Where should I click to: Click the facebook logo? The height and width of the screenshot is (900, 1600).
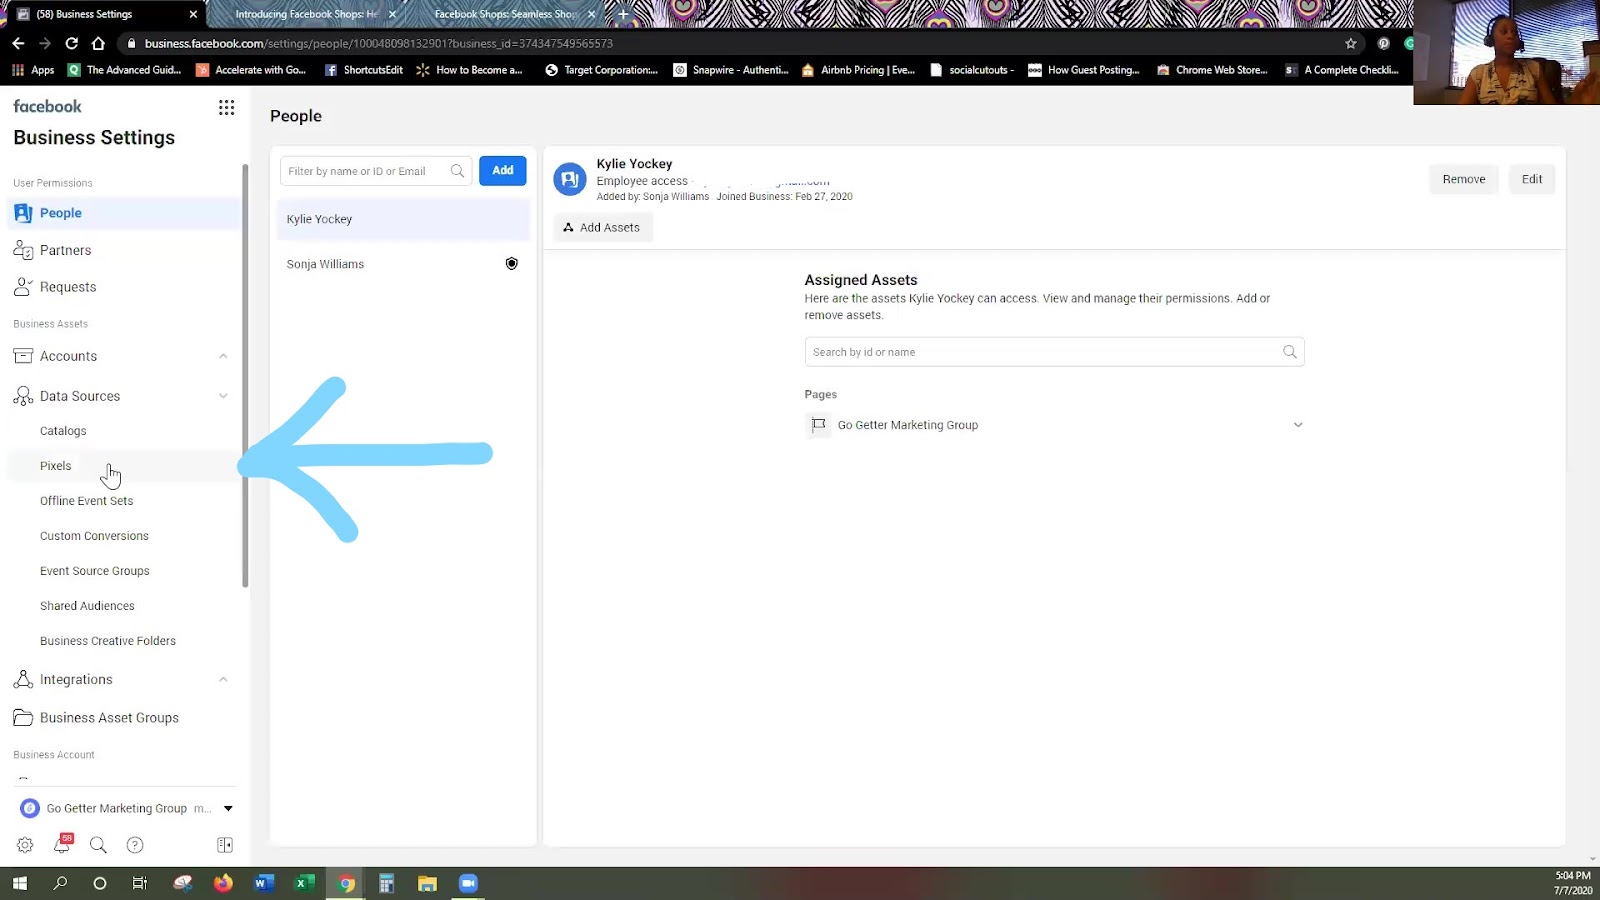48,106
